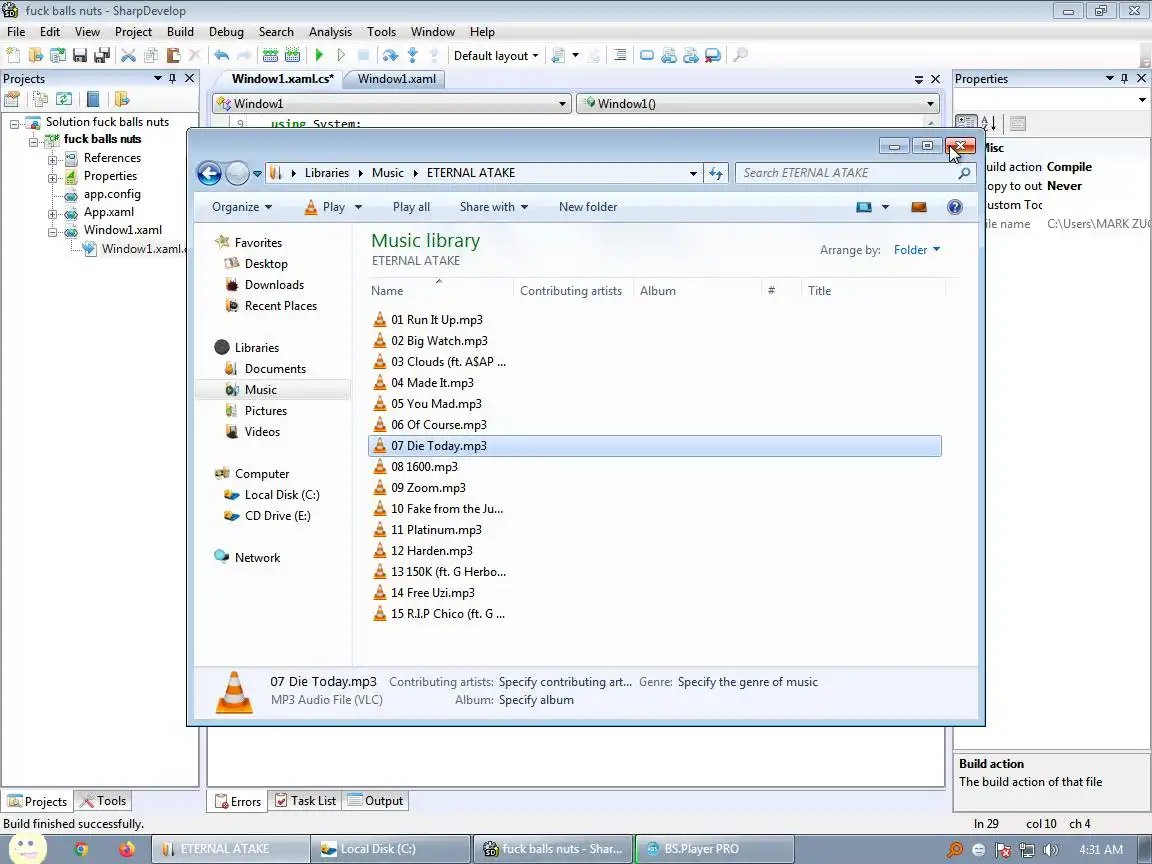Select the 01 Run It Up.mp3 file
Viewport: 1152px width, 864px height.
point(436,320)
